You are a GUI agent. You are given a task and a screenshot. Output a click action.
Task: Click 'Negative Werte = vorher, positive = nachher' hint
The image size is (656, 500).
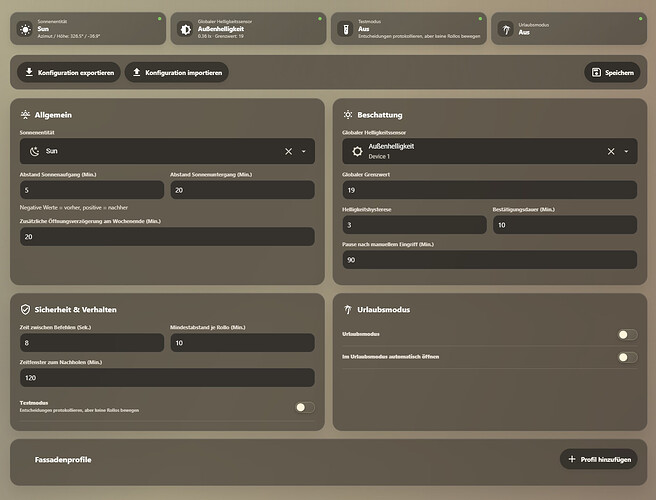click(x=74, y=207)
